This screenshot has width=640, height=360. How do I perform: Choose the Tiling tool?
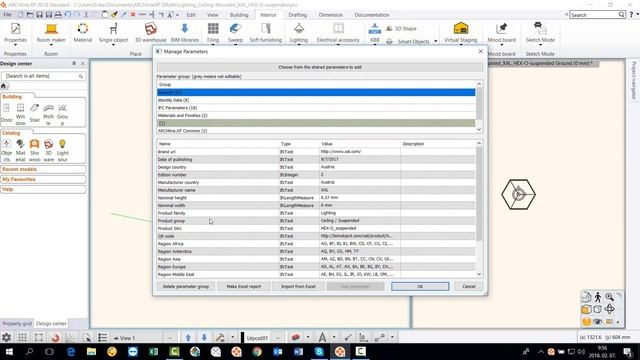coord(213,33)
